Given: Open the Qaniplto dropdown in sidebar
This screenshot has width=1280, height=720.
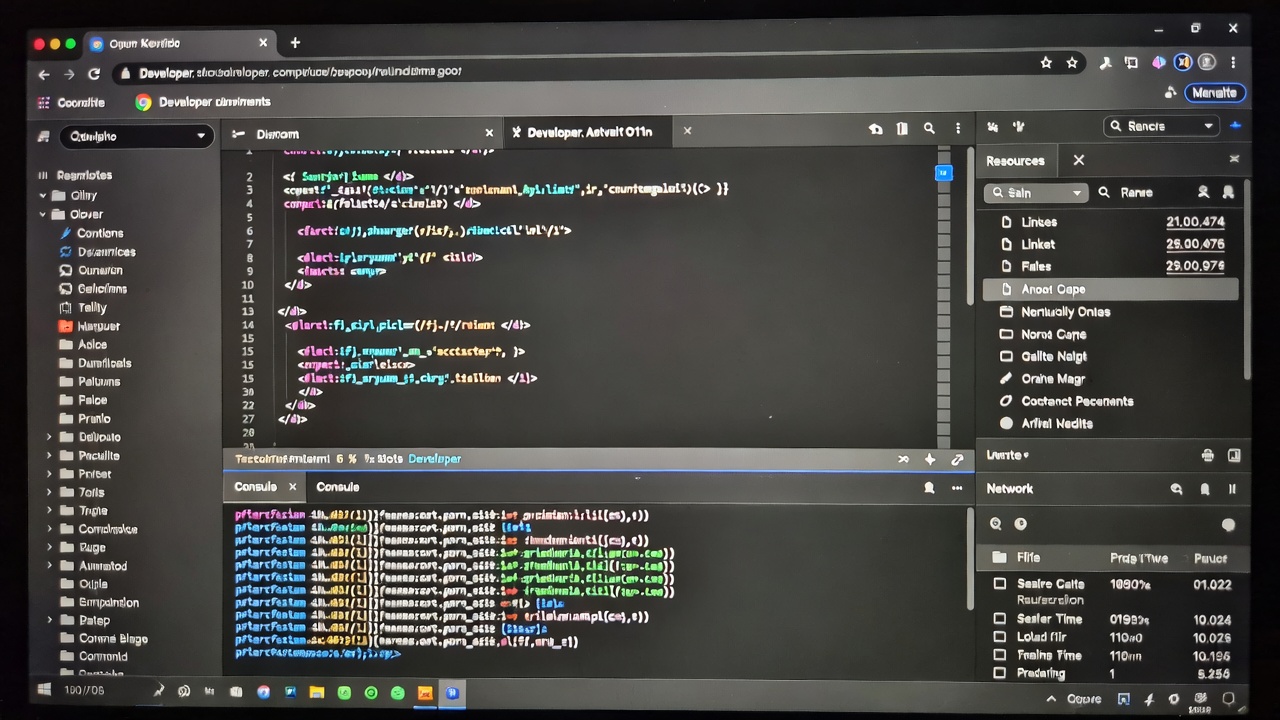Looking at the screenshot, I should (x=137, y=136).
